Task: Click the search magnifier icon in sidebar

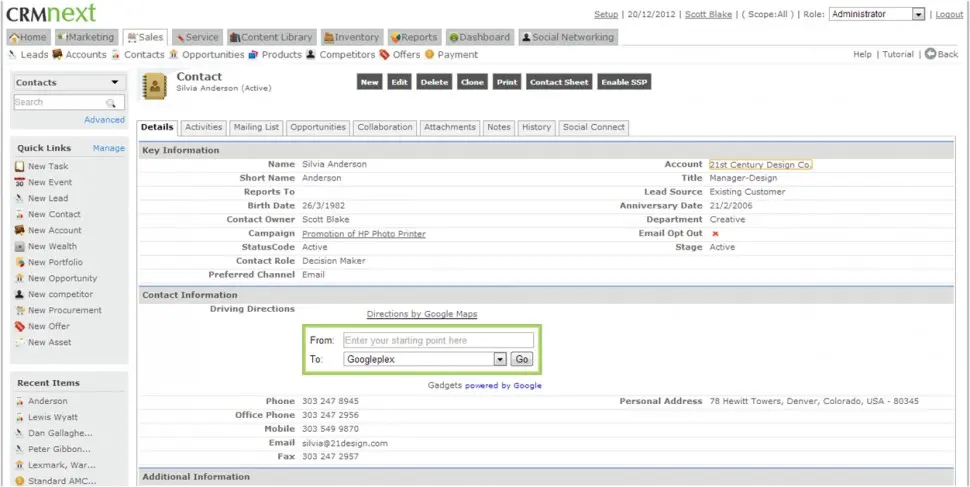Action: point(111,103)
